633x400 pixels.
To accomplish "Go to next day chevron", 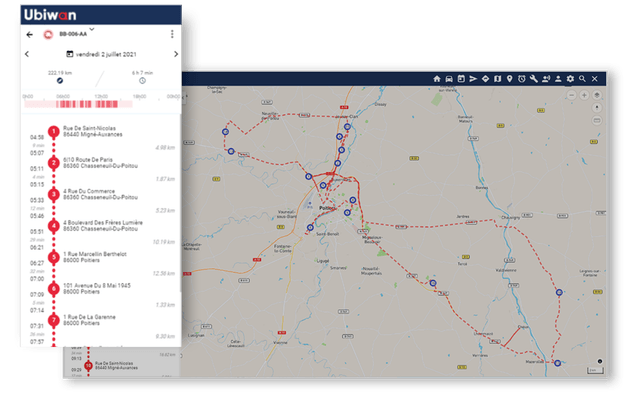I will [x=176, y=54].
